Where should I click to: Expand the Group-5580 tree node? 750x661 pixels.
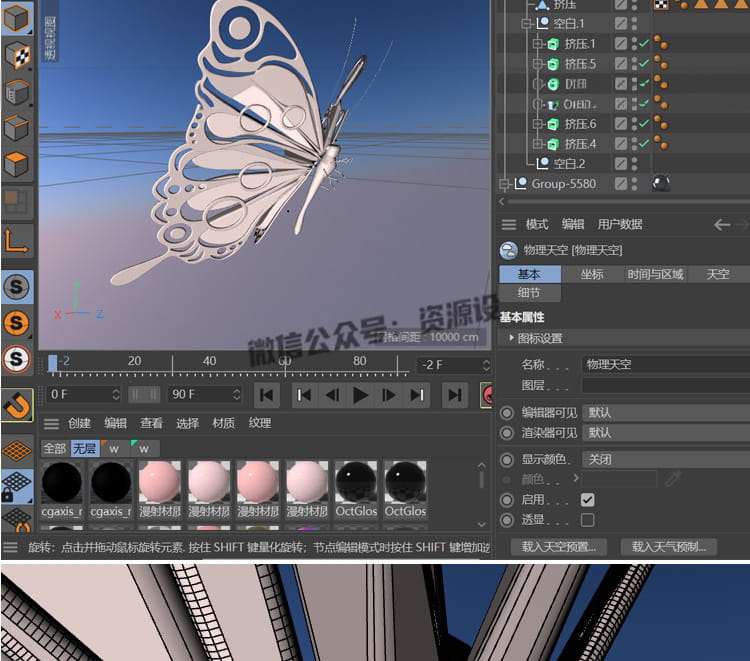tap(506, 184)
